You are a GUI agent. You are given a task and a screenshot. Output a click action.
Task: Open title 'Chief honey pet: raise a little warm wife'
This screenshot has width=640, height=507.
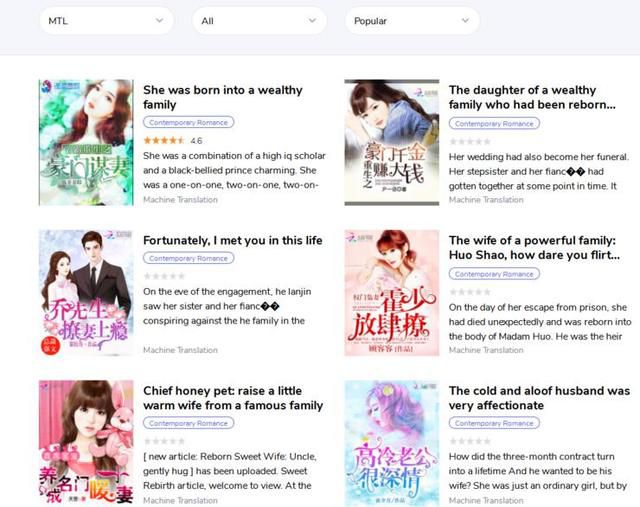[x=232, y=398]
